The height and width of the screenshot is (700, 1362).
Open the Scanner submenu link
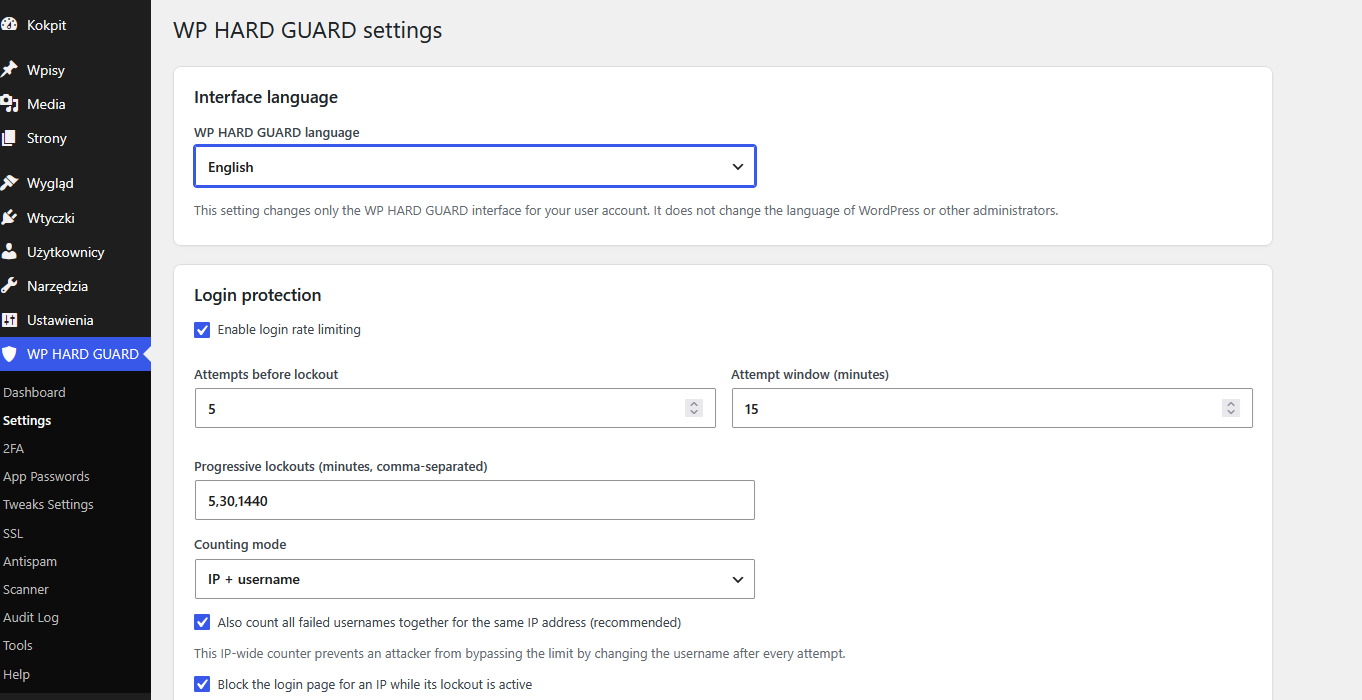26,590
